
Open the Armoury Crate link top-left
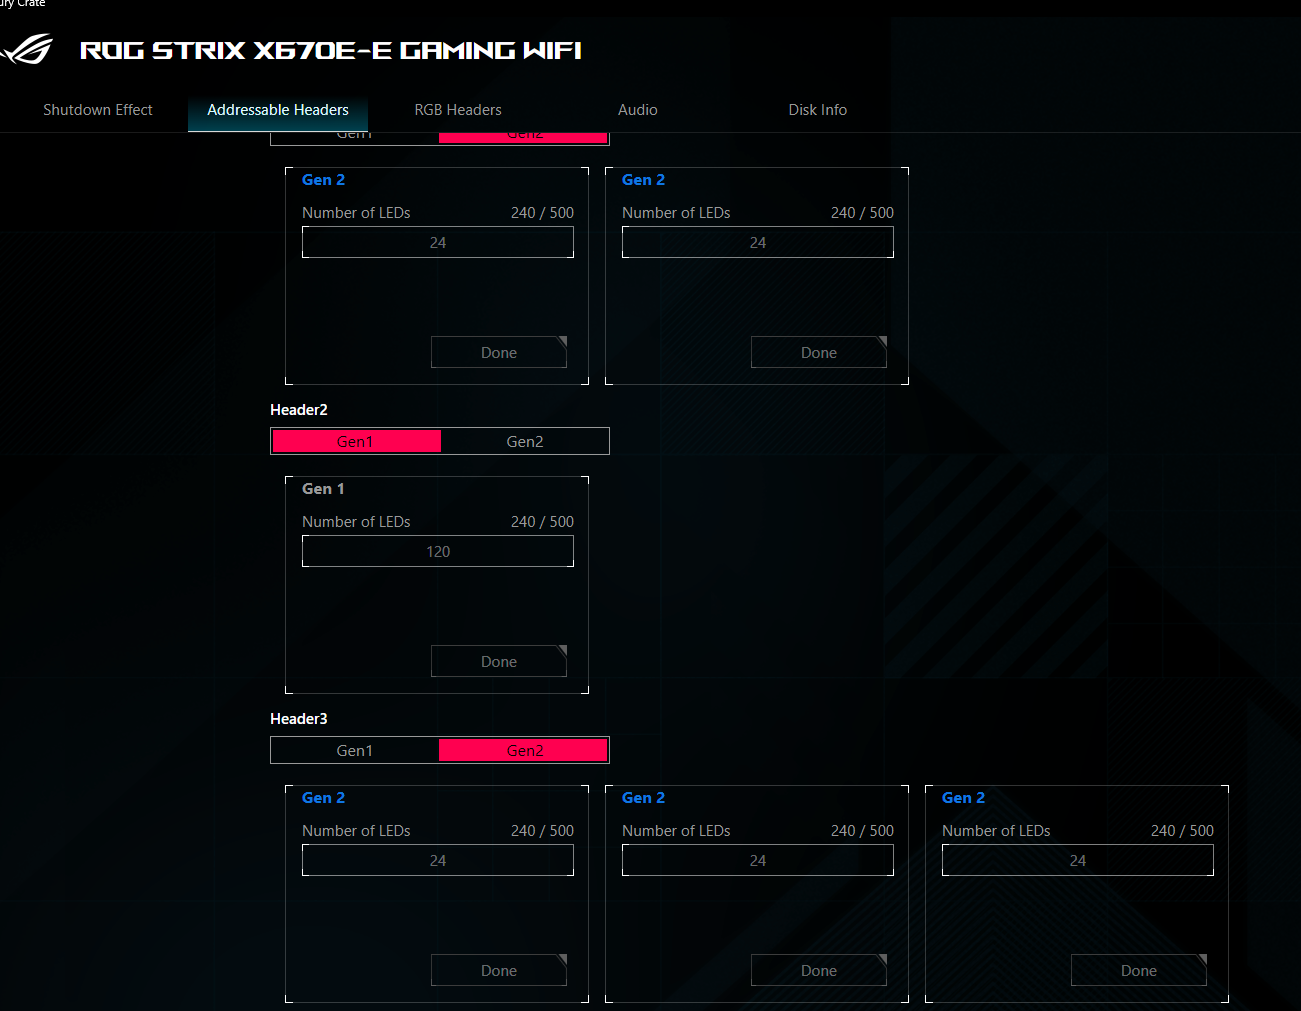click(x=20, y=4)
